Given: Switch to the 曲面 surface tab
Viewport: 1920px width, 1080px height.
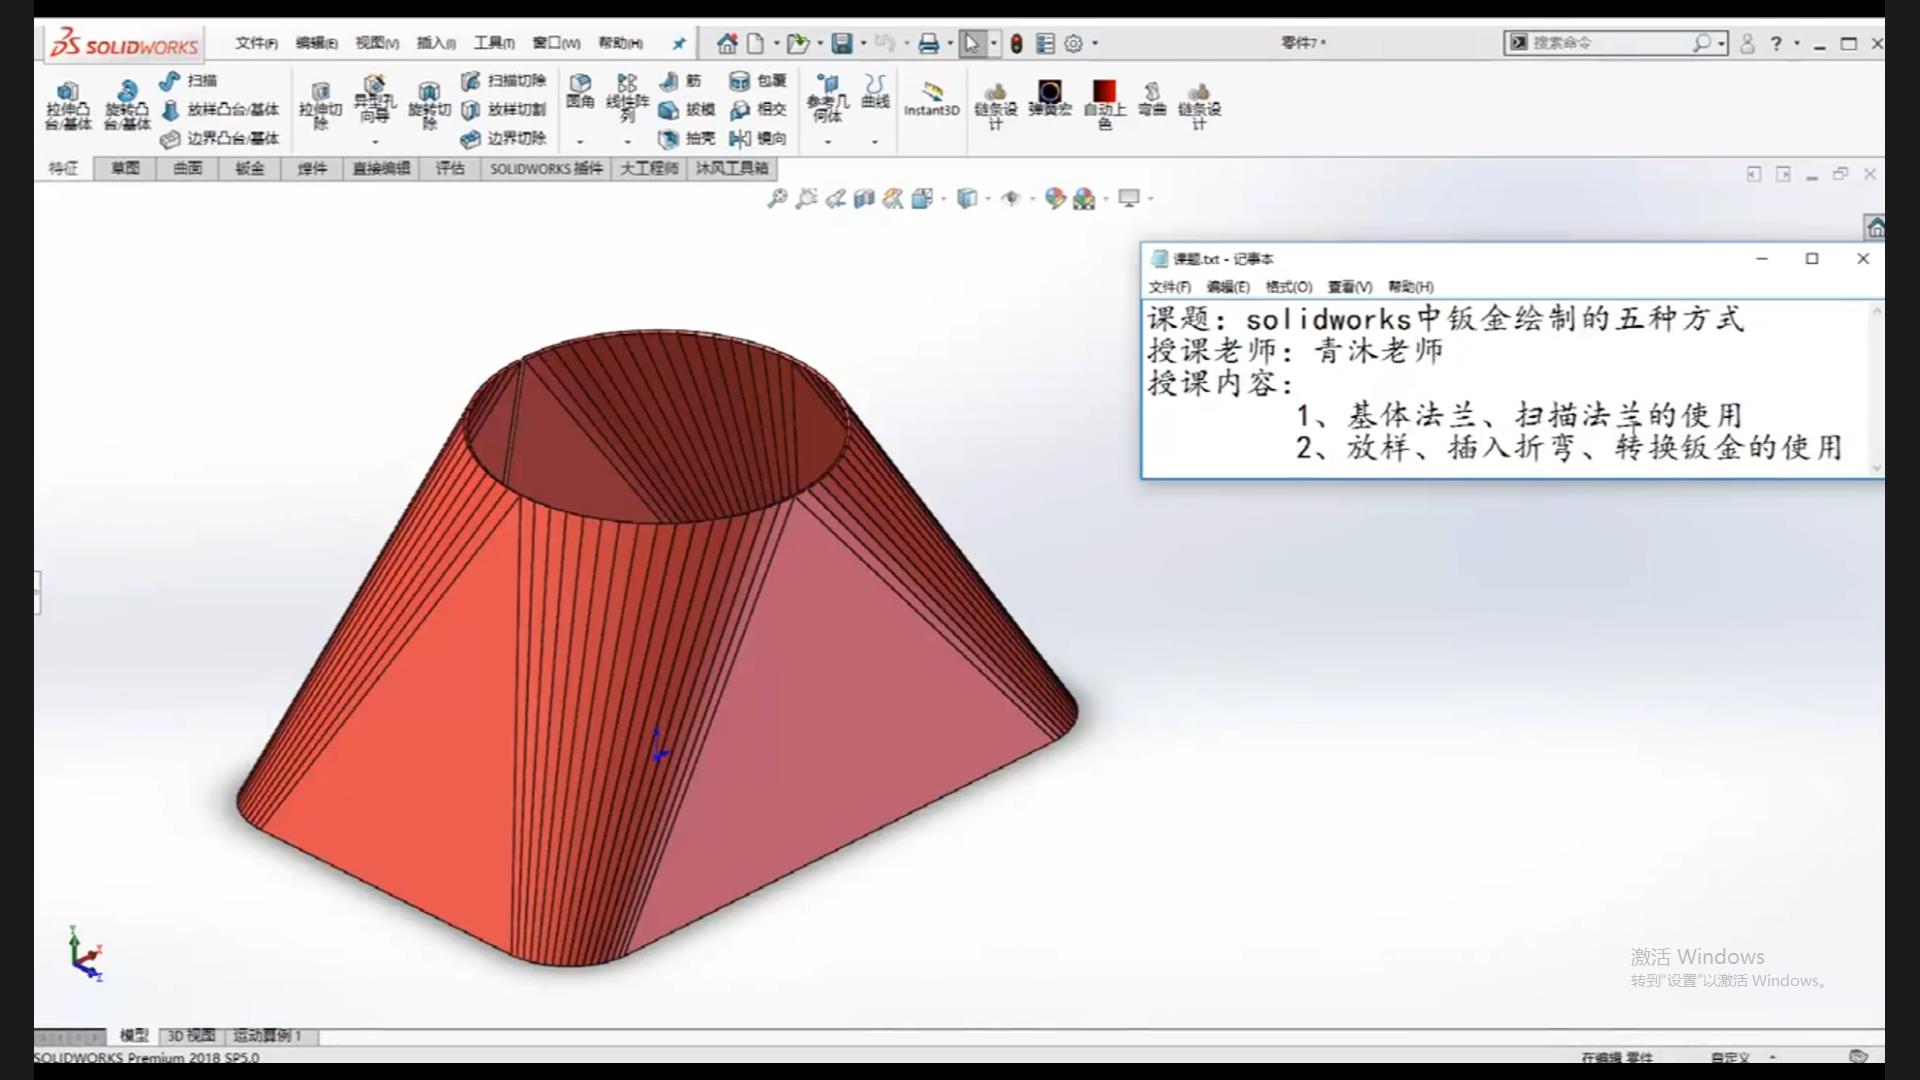Looking at the screenshot, I should 188,168.
